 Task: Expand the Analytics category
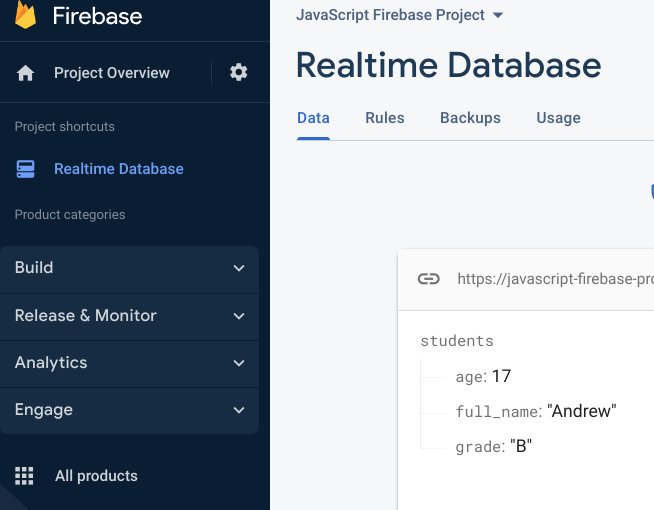[x=129, y=363]
